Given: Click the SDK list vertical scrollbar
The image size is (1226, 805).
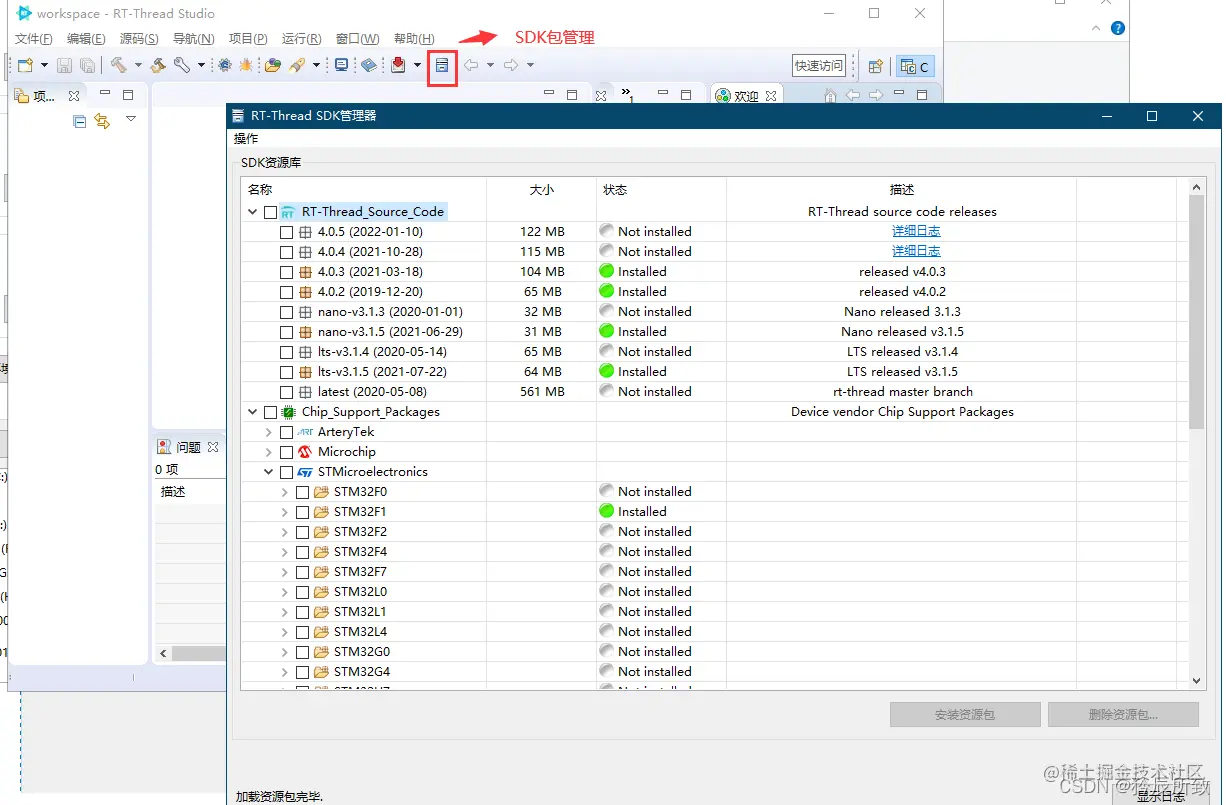Looking at the screenshot, I should [1197, 434].
